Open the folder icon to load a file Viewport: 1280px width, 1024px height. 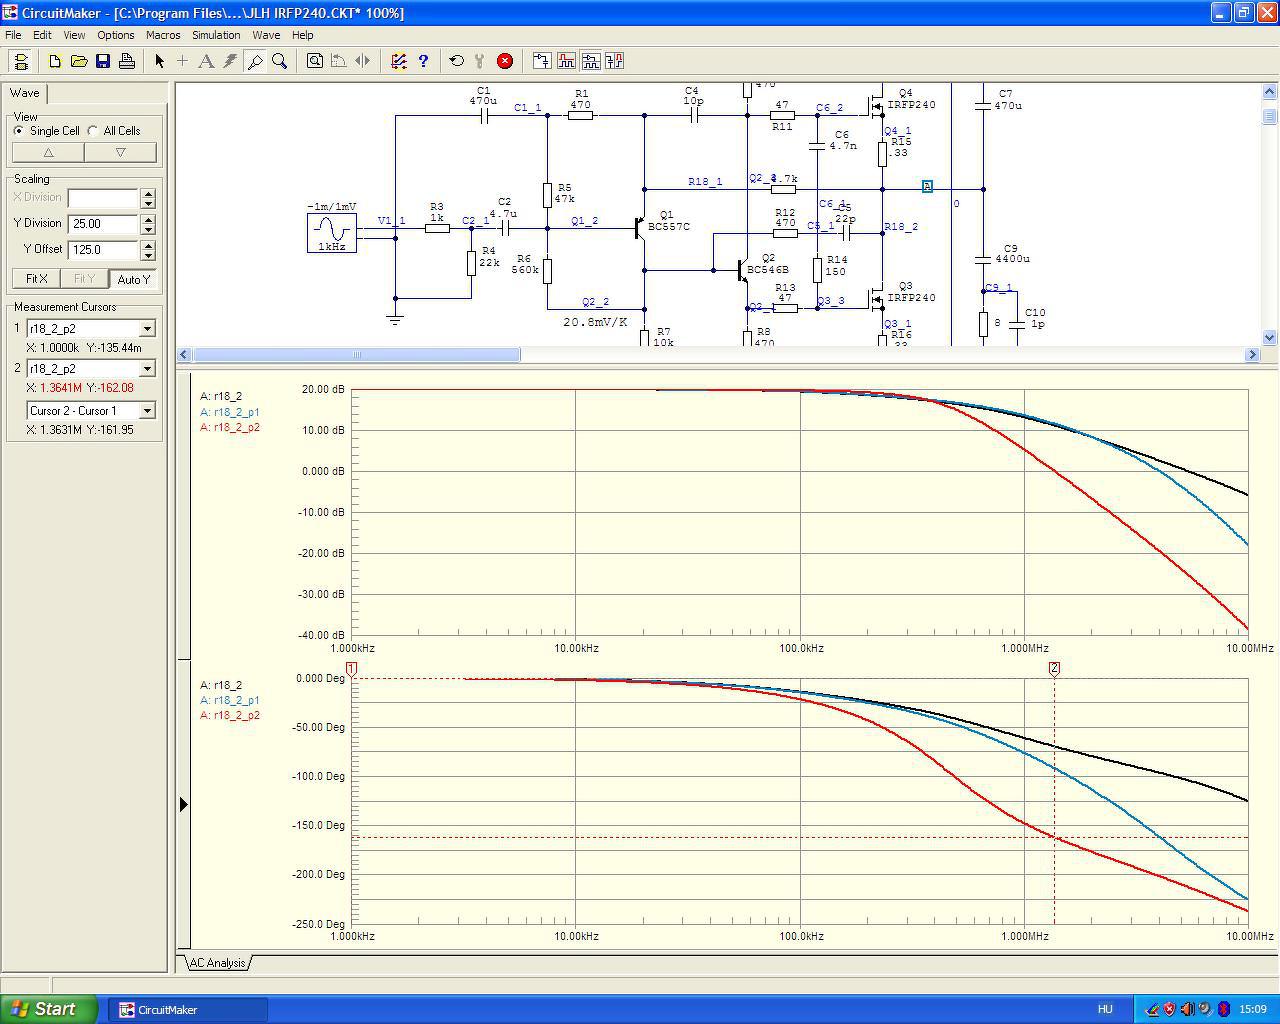tap(79, 61)
